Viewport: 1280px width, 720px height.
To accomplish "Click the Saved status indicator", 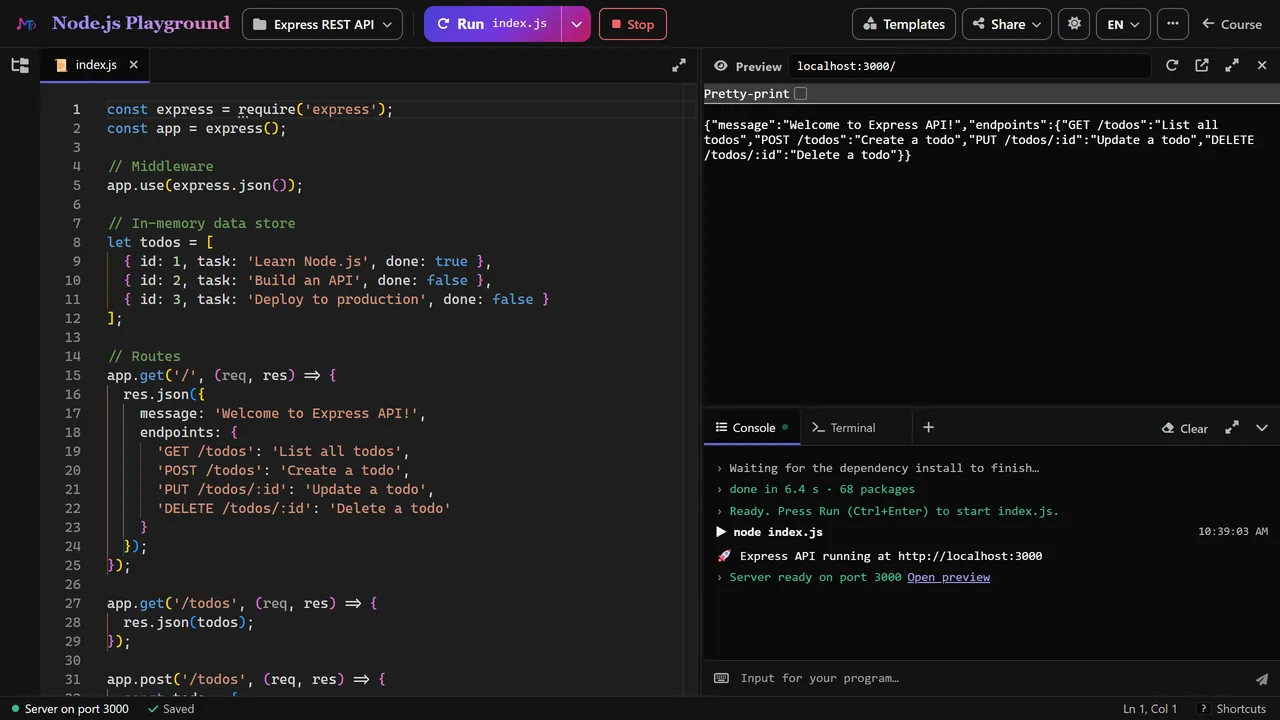I will (x=171, y=709).
